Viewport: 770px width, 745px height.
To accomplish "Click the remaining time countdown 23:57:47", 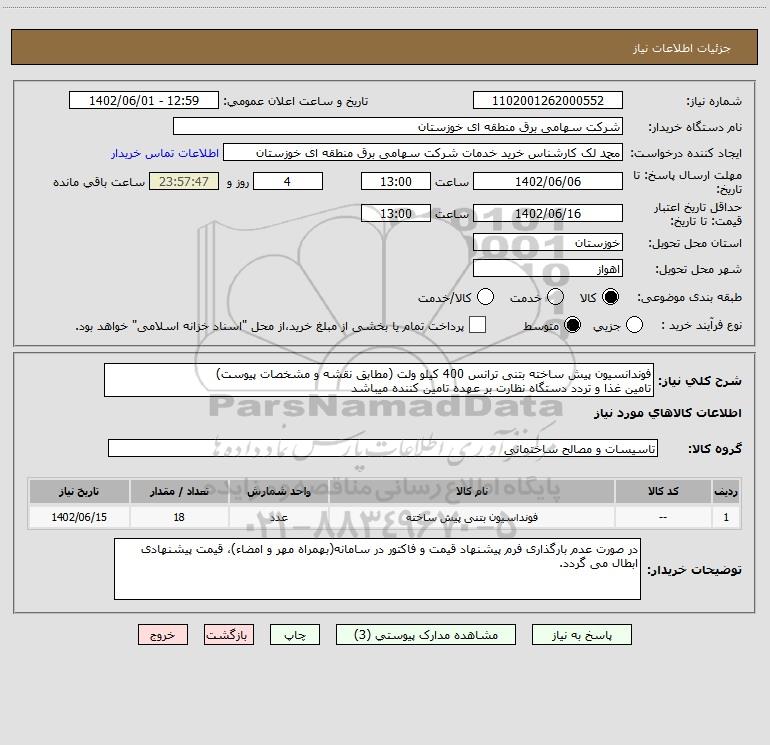I will 184,181.
